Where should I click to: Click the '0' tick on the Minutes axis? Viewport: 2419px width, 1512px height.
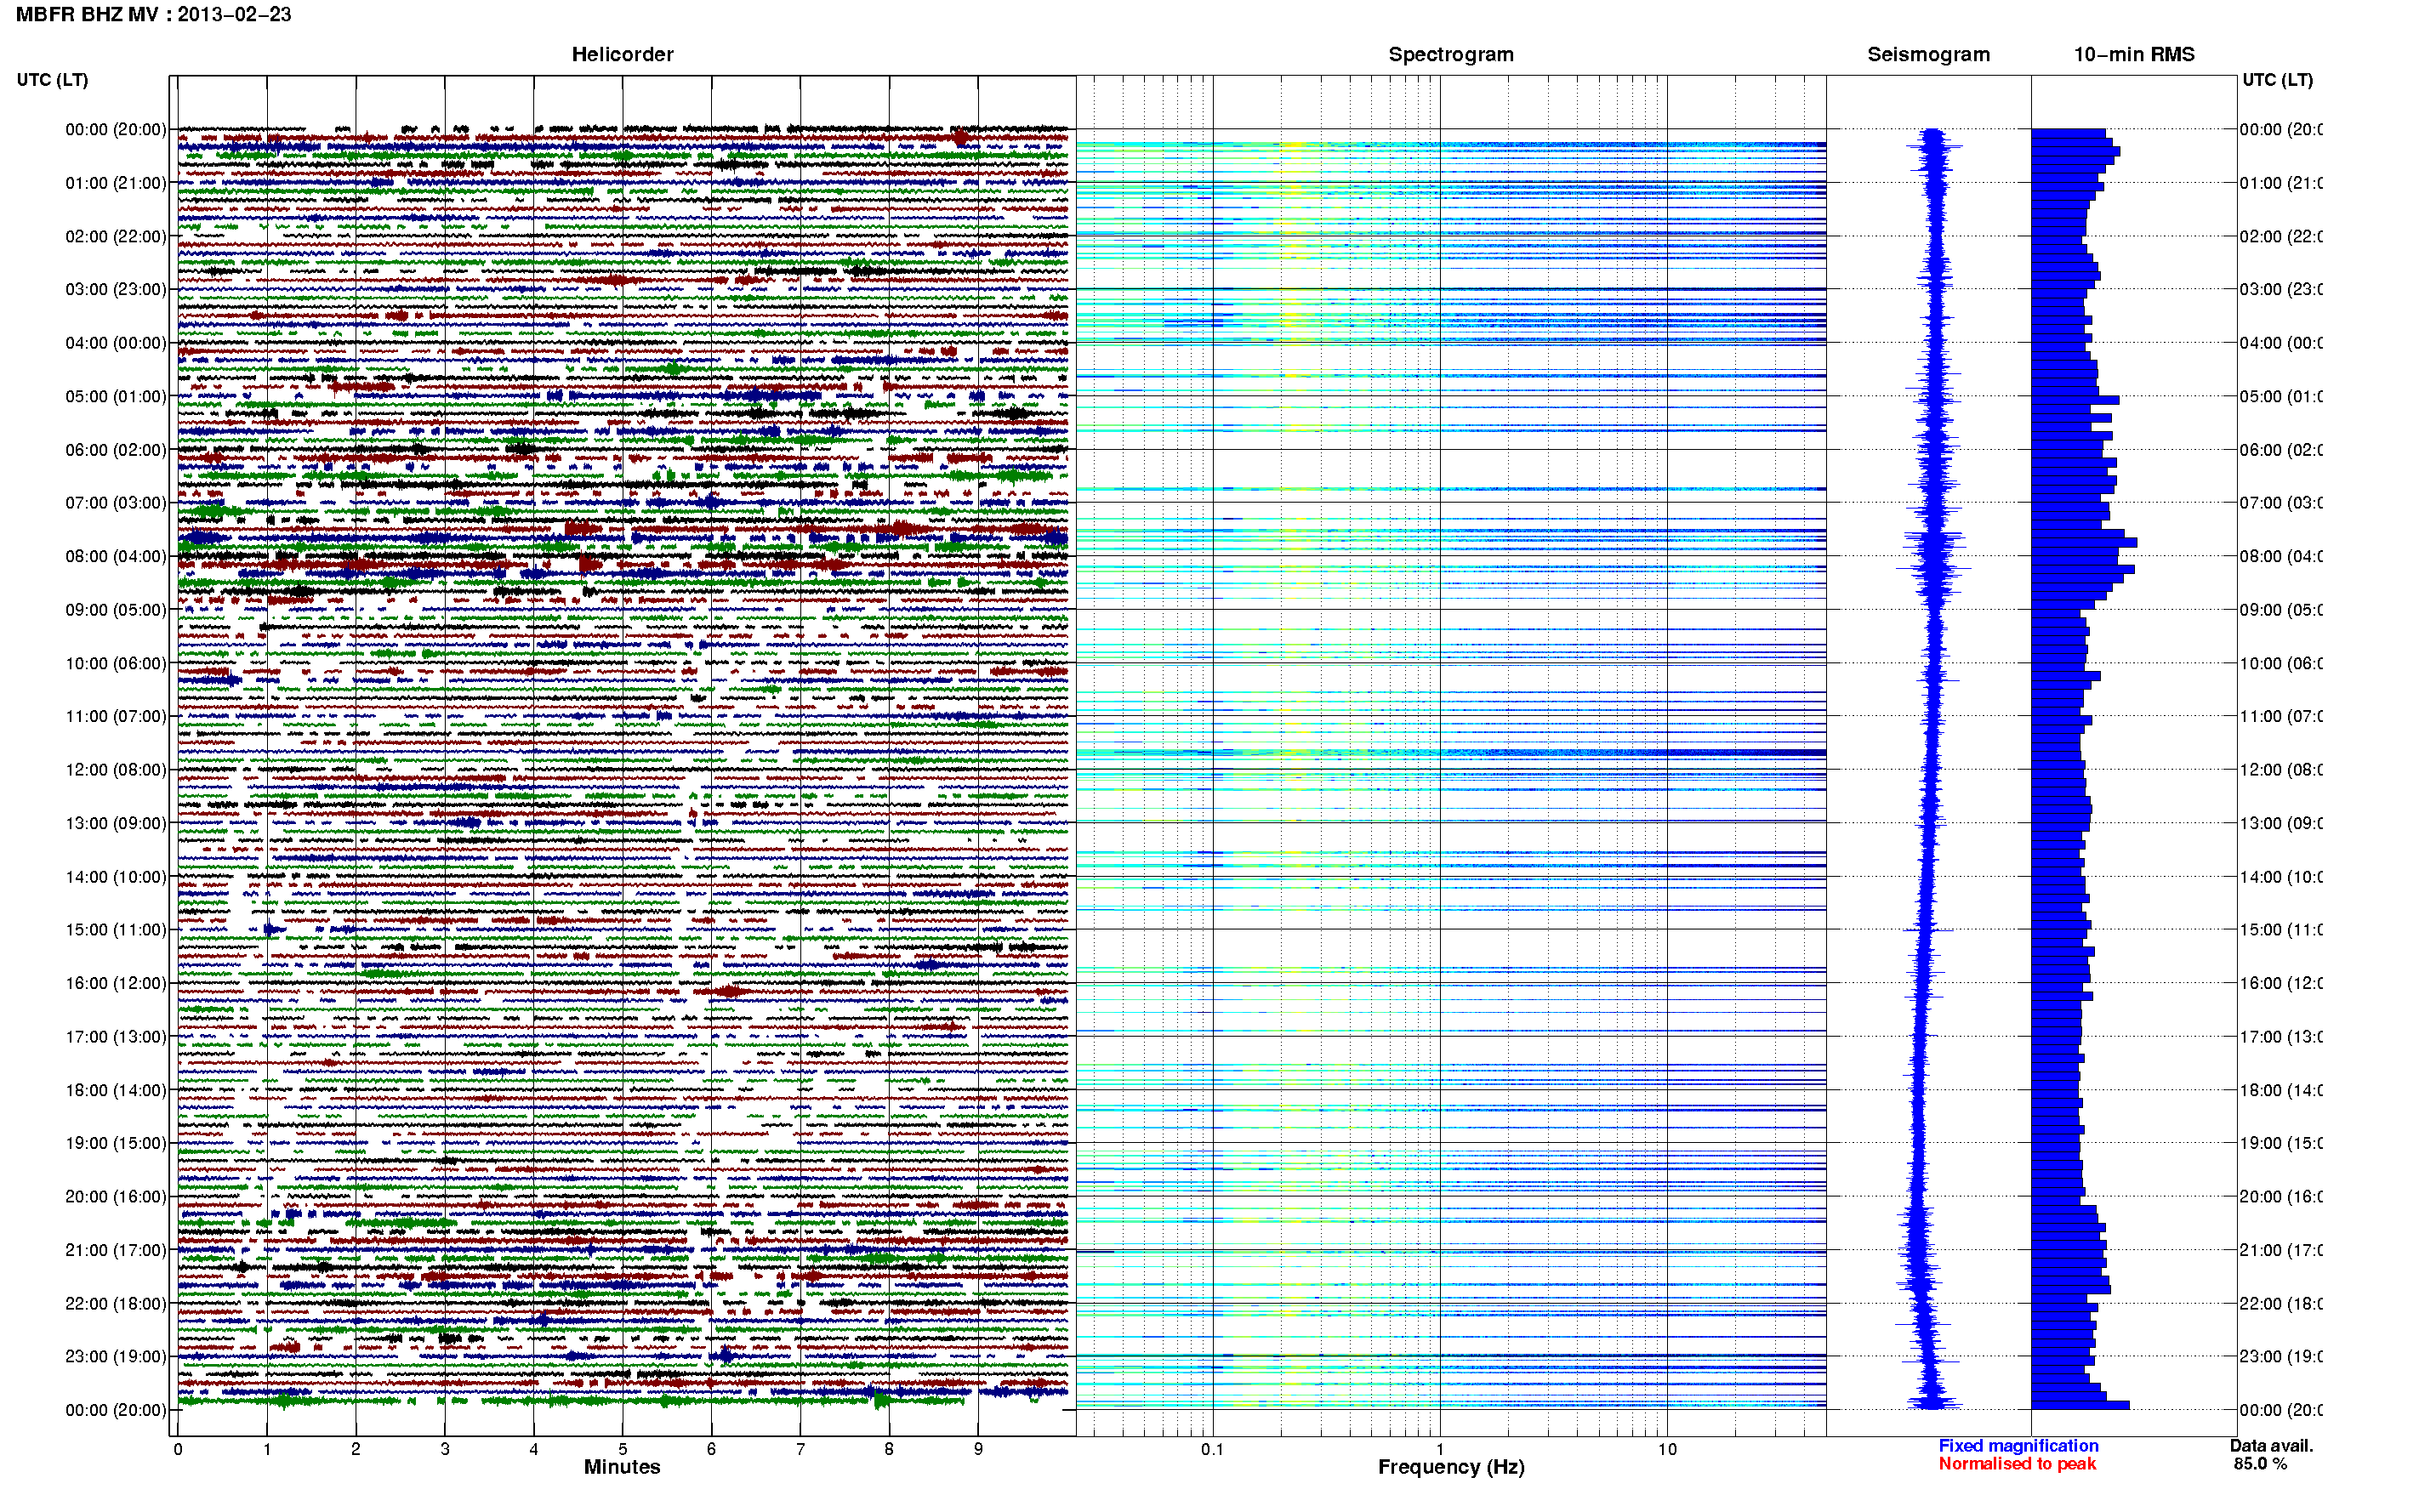point(178,1449)
